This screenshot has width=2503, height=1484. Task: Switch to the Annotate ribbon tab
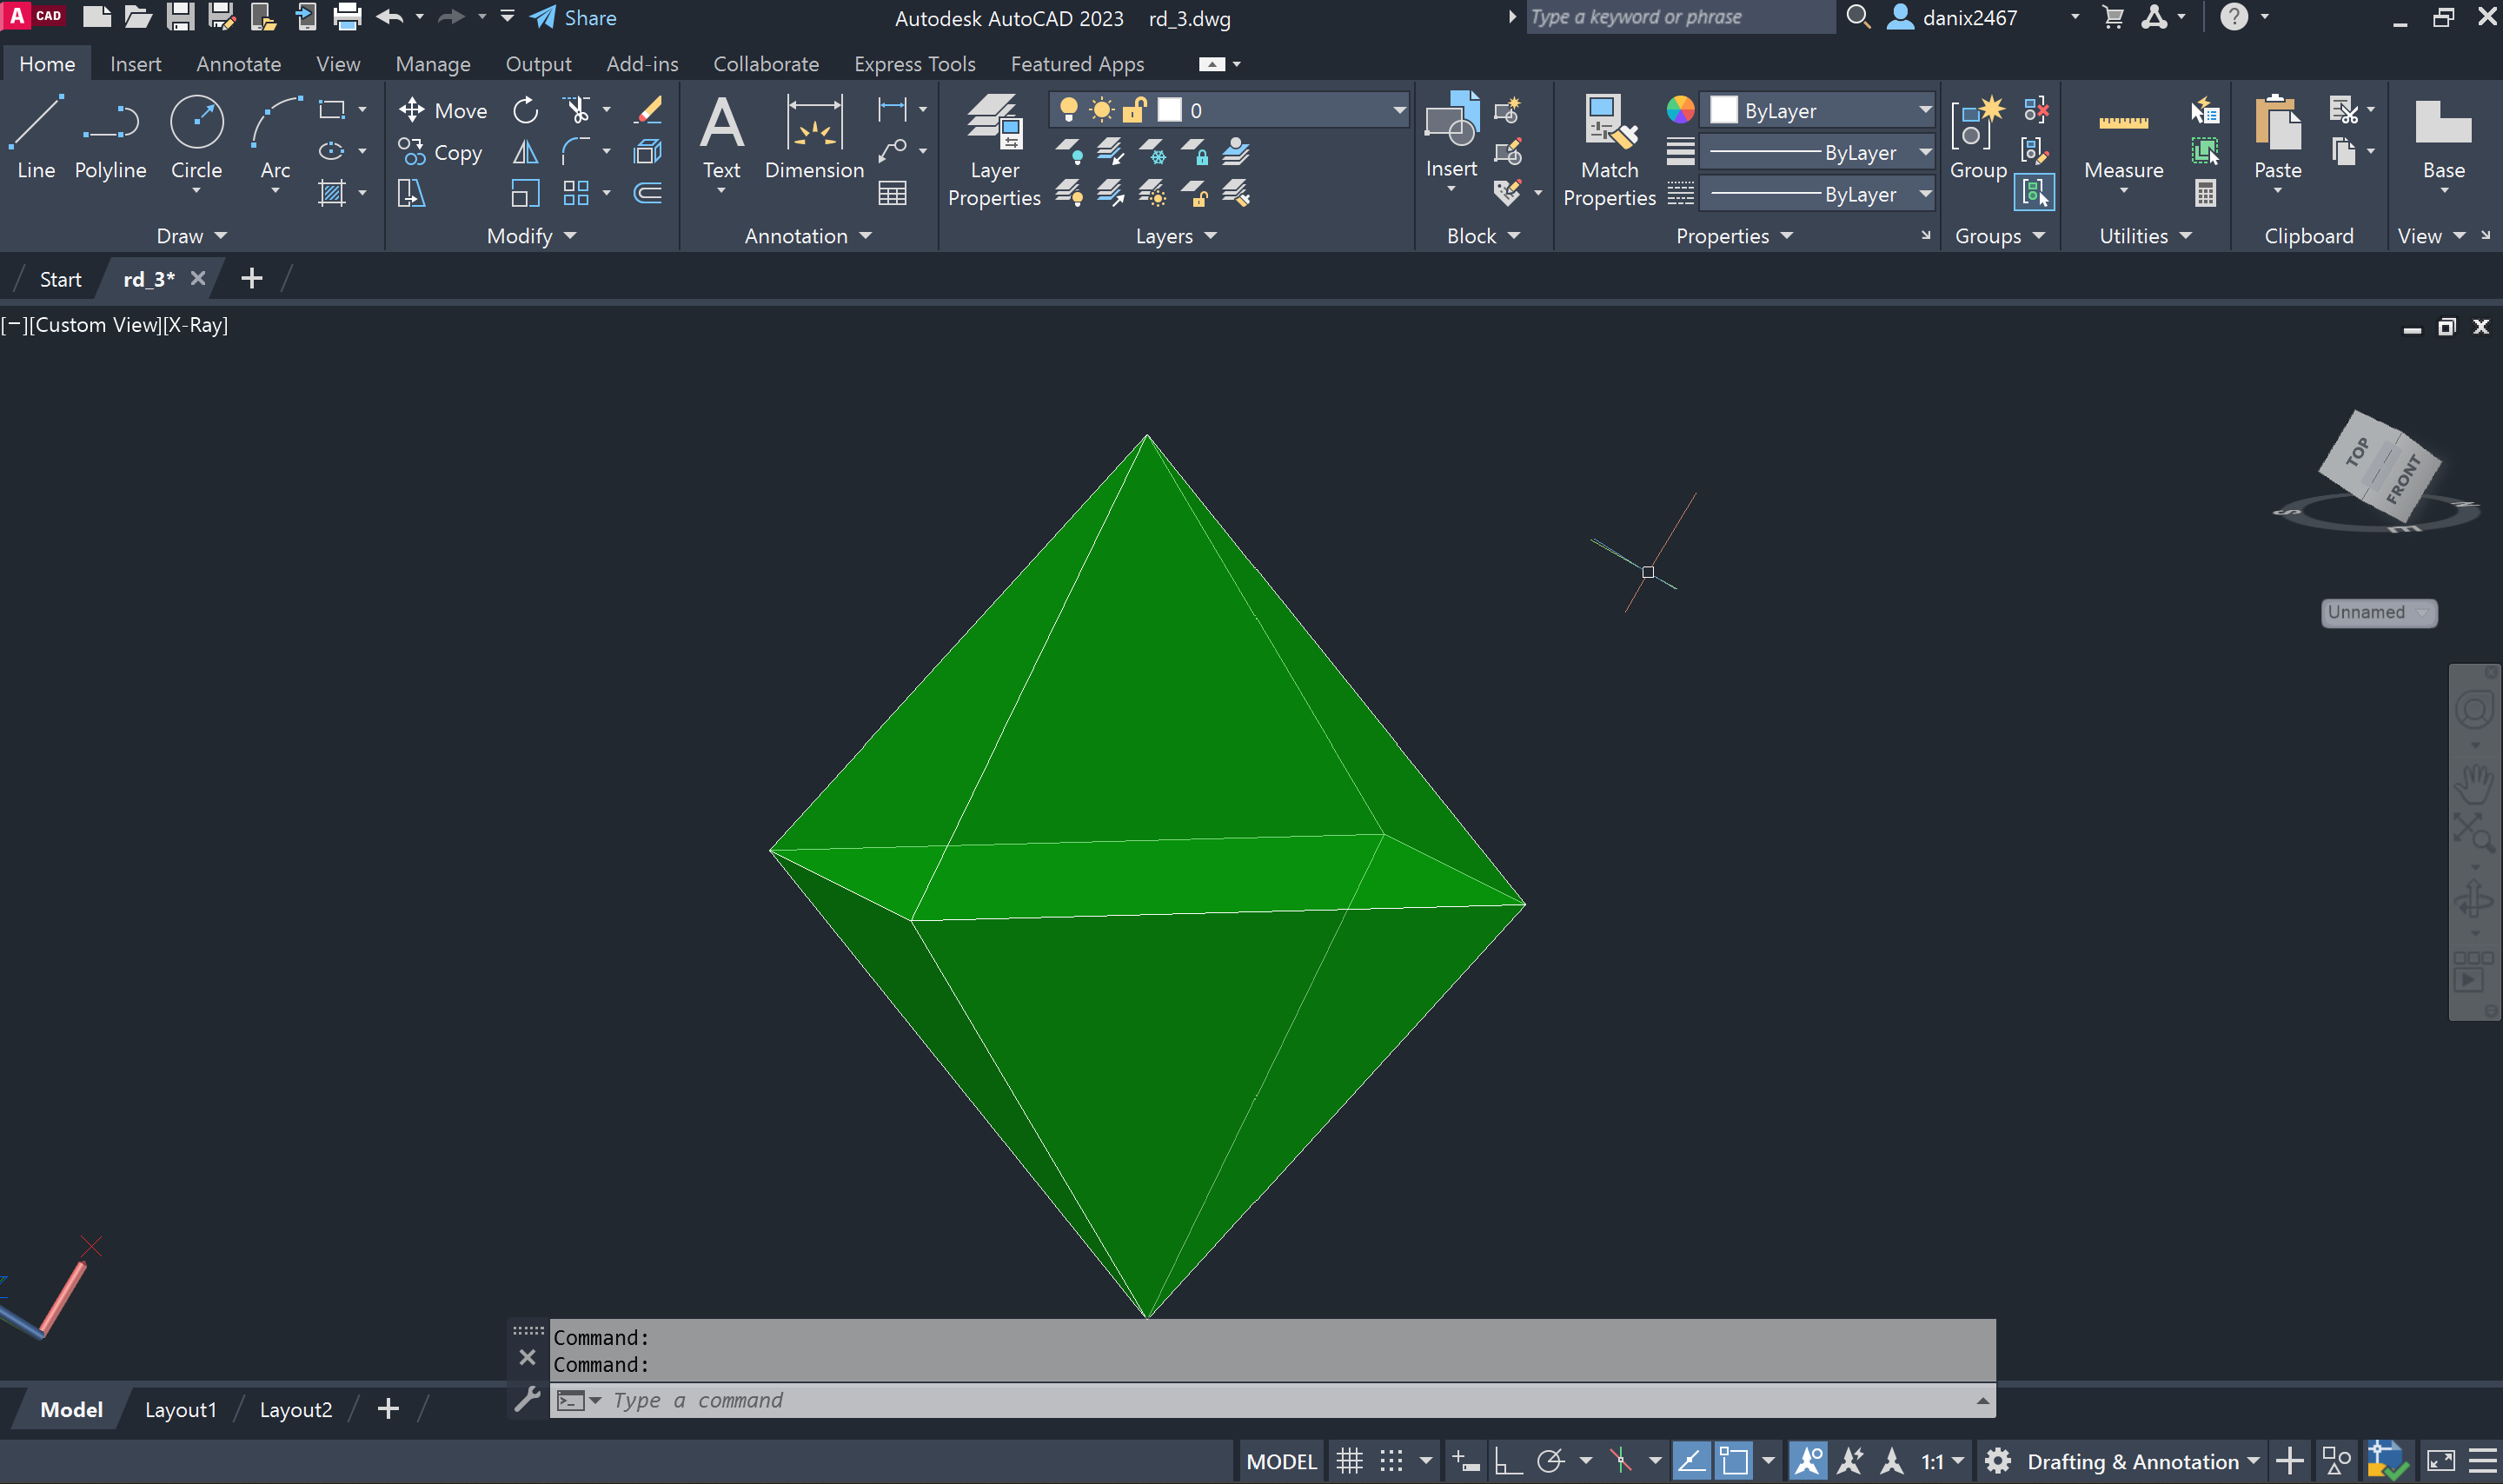click(238, 64)
